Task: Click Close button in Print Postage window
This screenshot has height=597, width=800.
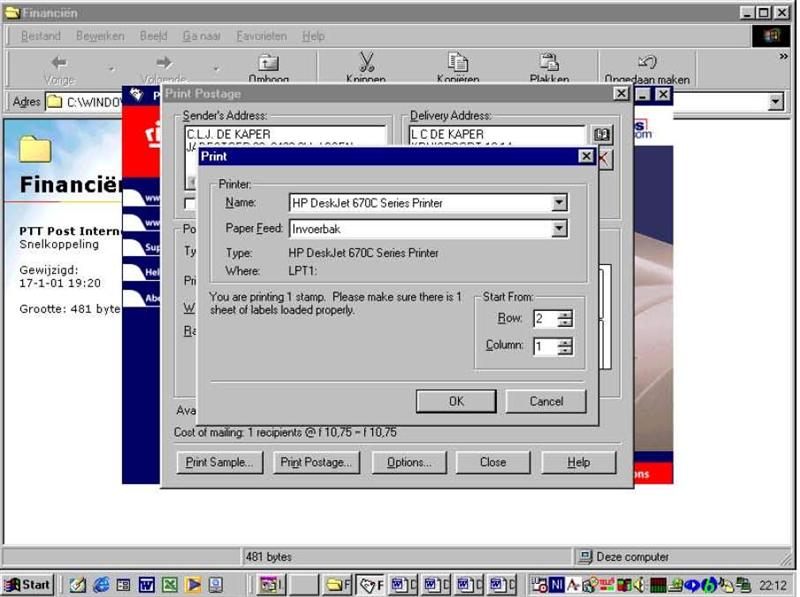Action: click(493, 462)
